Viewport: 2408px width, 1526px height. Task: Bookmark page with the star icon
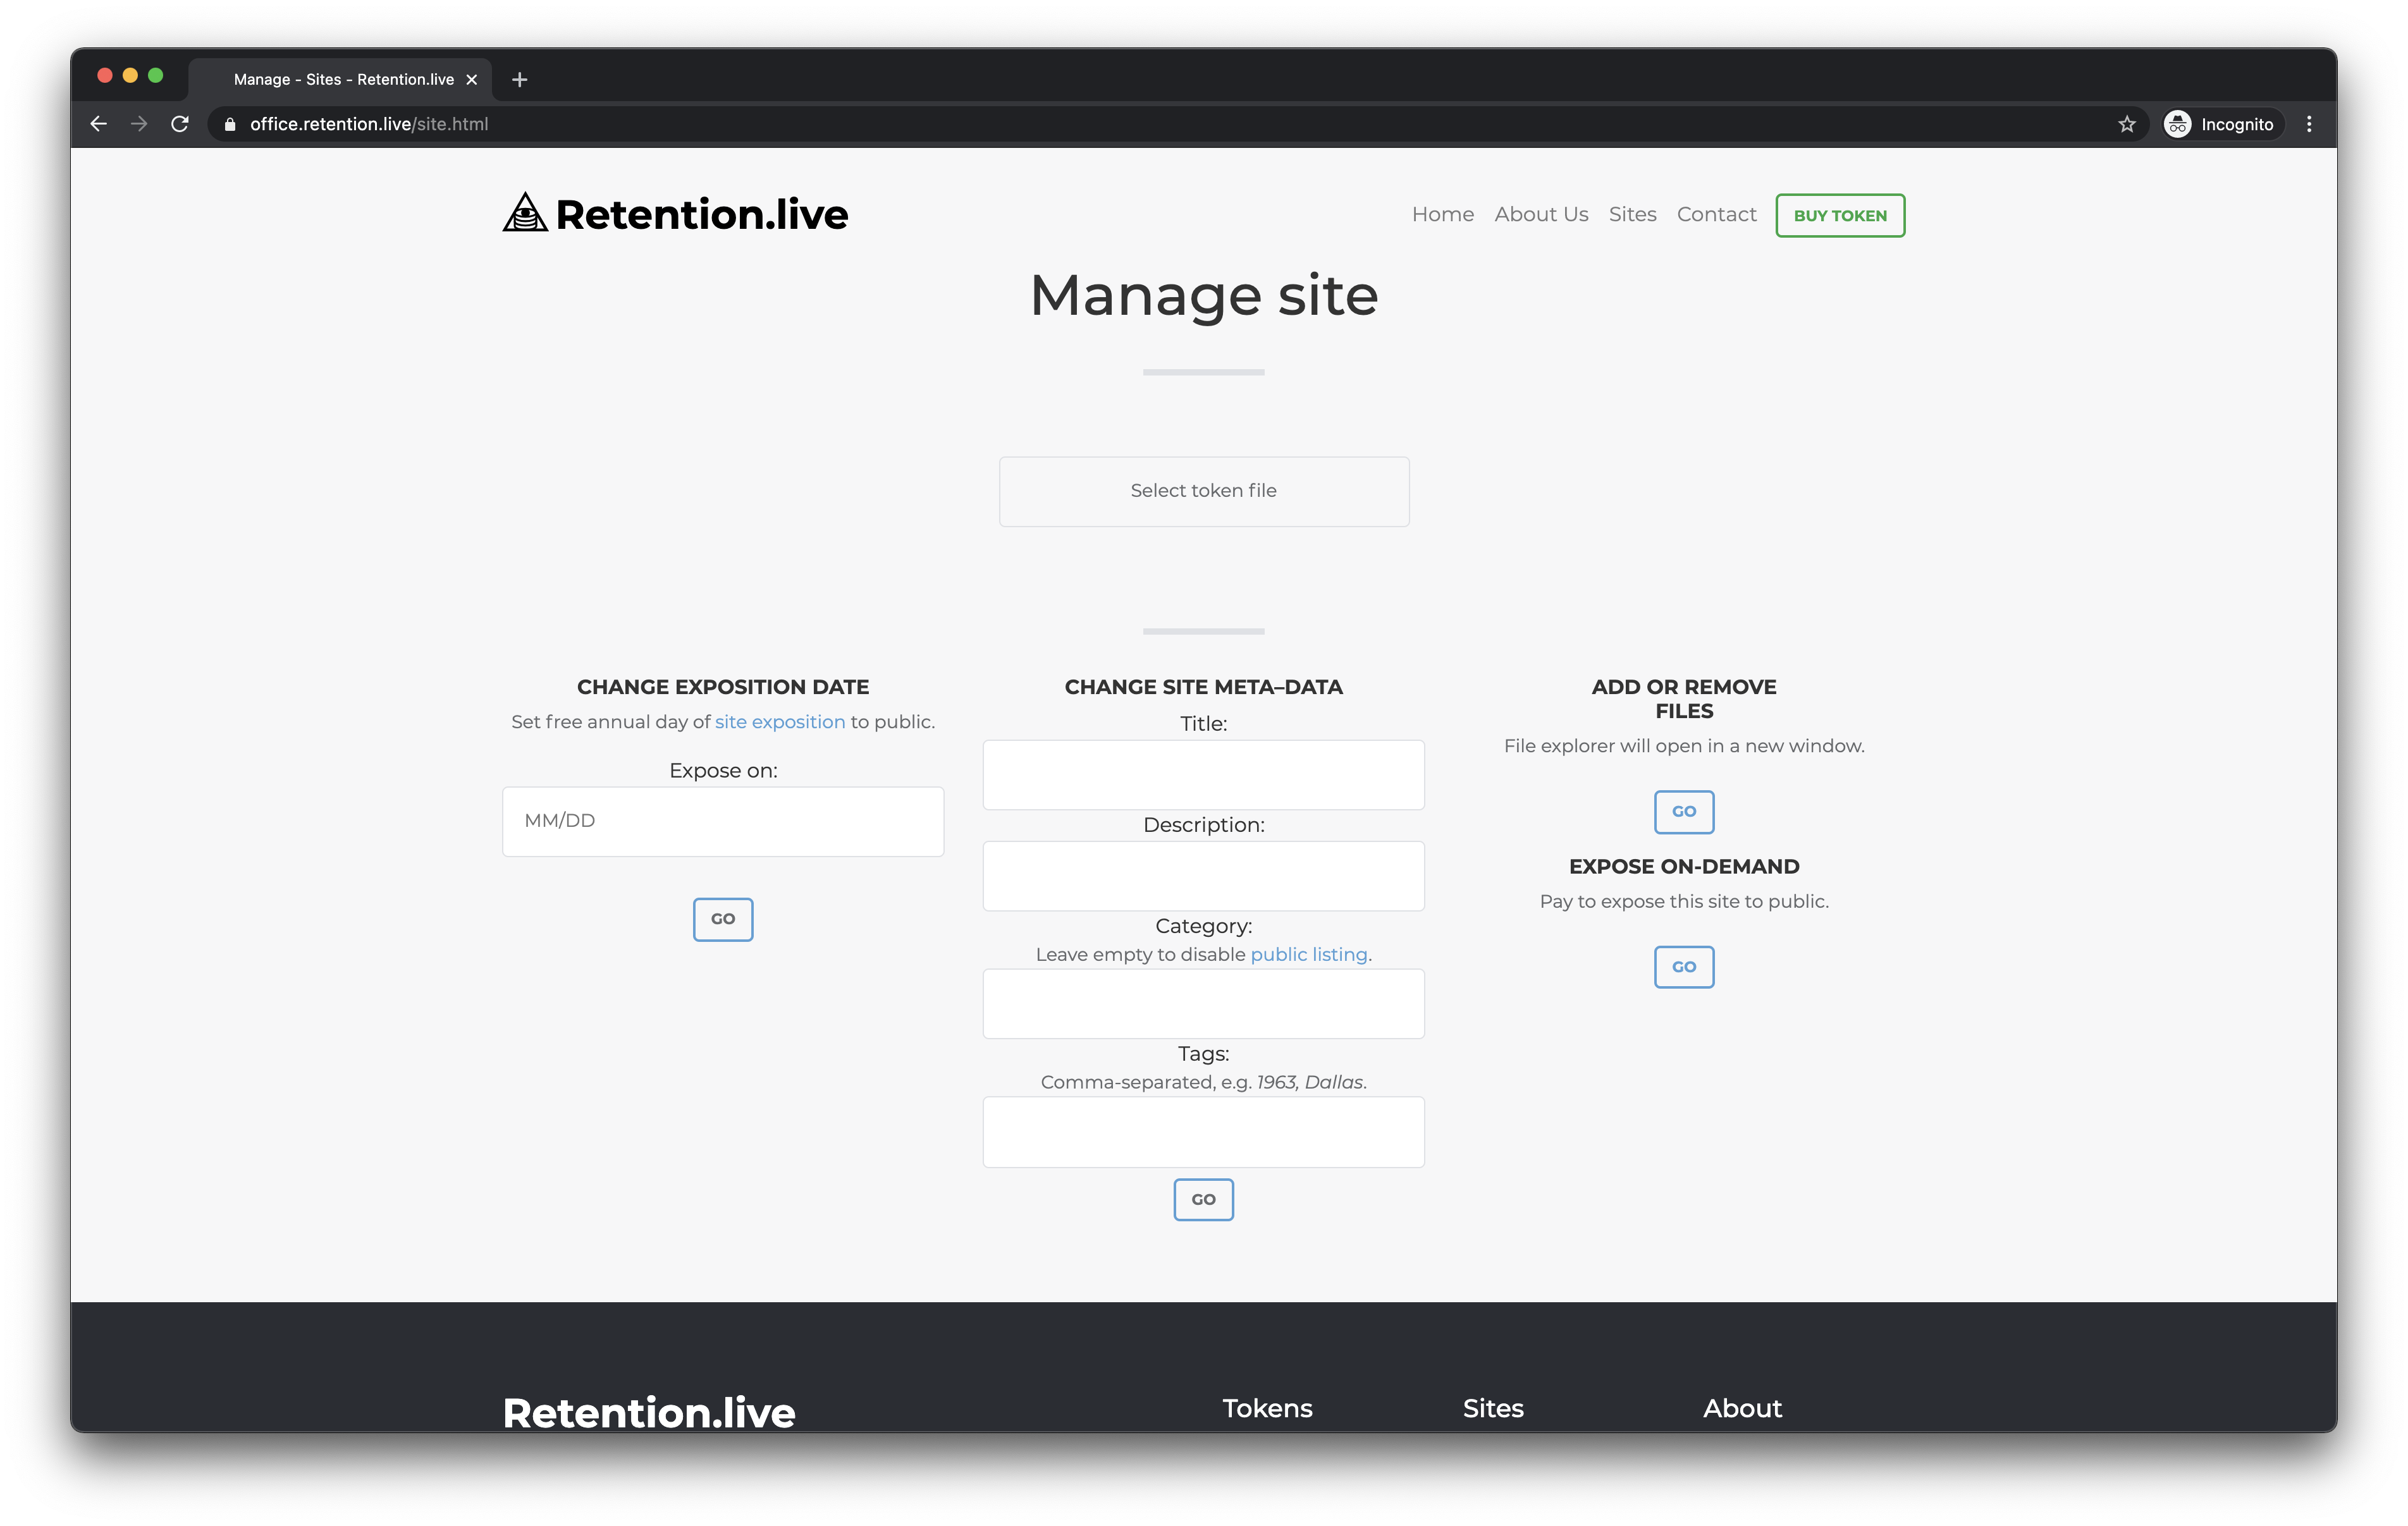2126,124
